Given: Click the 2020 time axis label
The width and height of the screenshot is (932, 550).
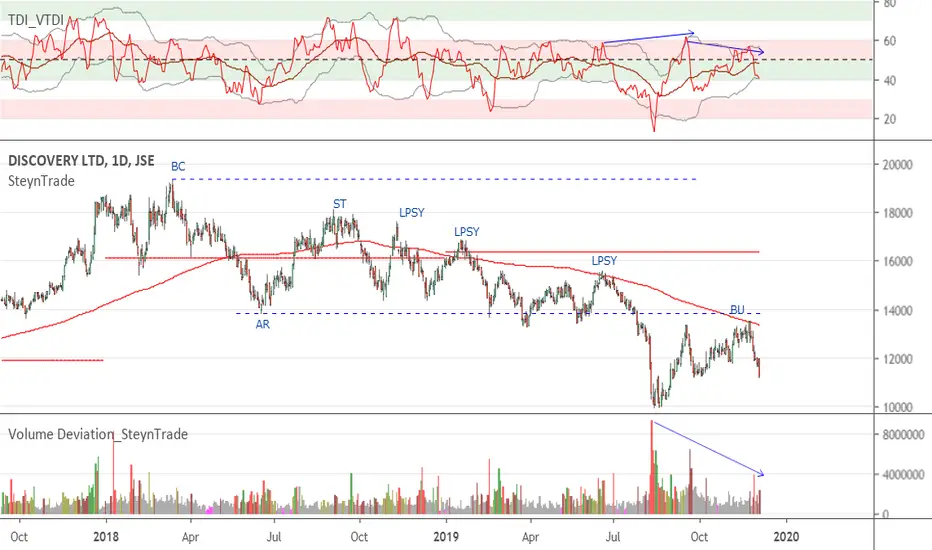Looking at the screenshot, I should pos(786,537).
